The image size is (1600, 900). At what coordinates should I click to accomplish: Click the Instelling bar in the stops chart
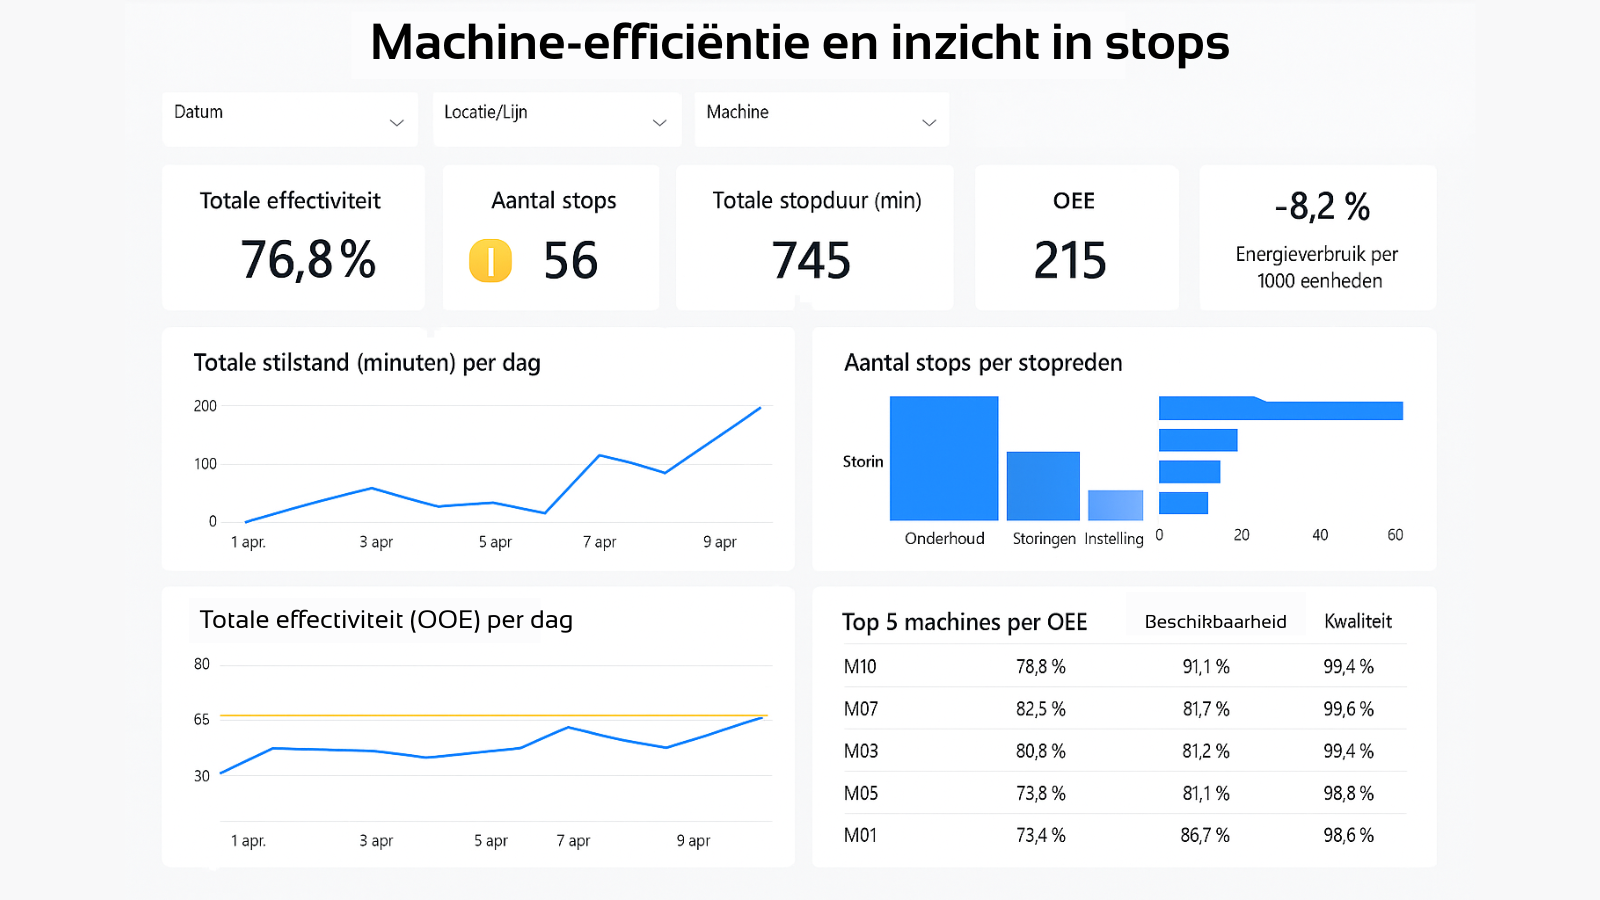pos(1115,505)
